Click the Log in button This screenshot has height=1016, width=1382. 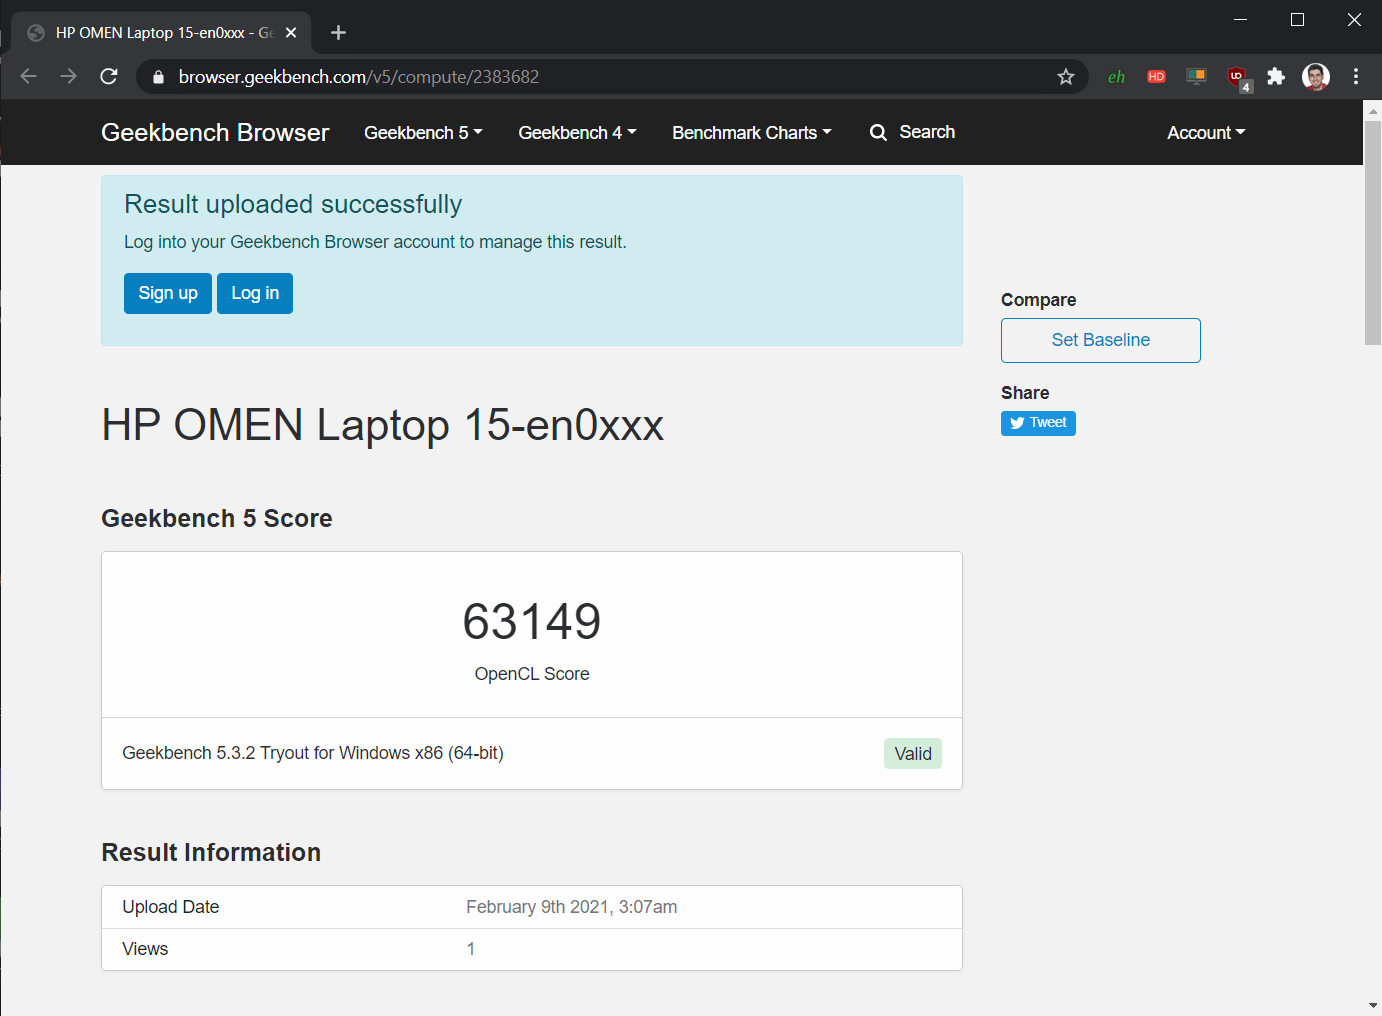pyautogui.click(x=255, y=293)
